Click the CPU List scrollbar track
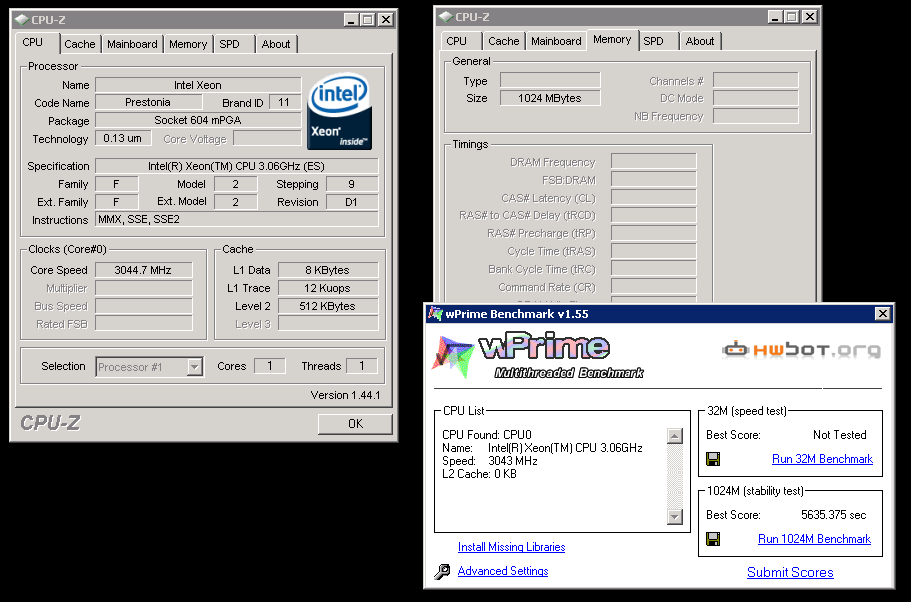 [675, 476]
